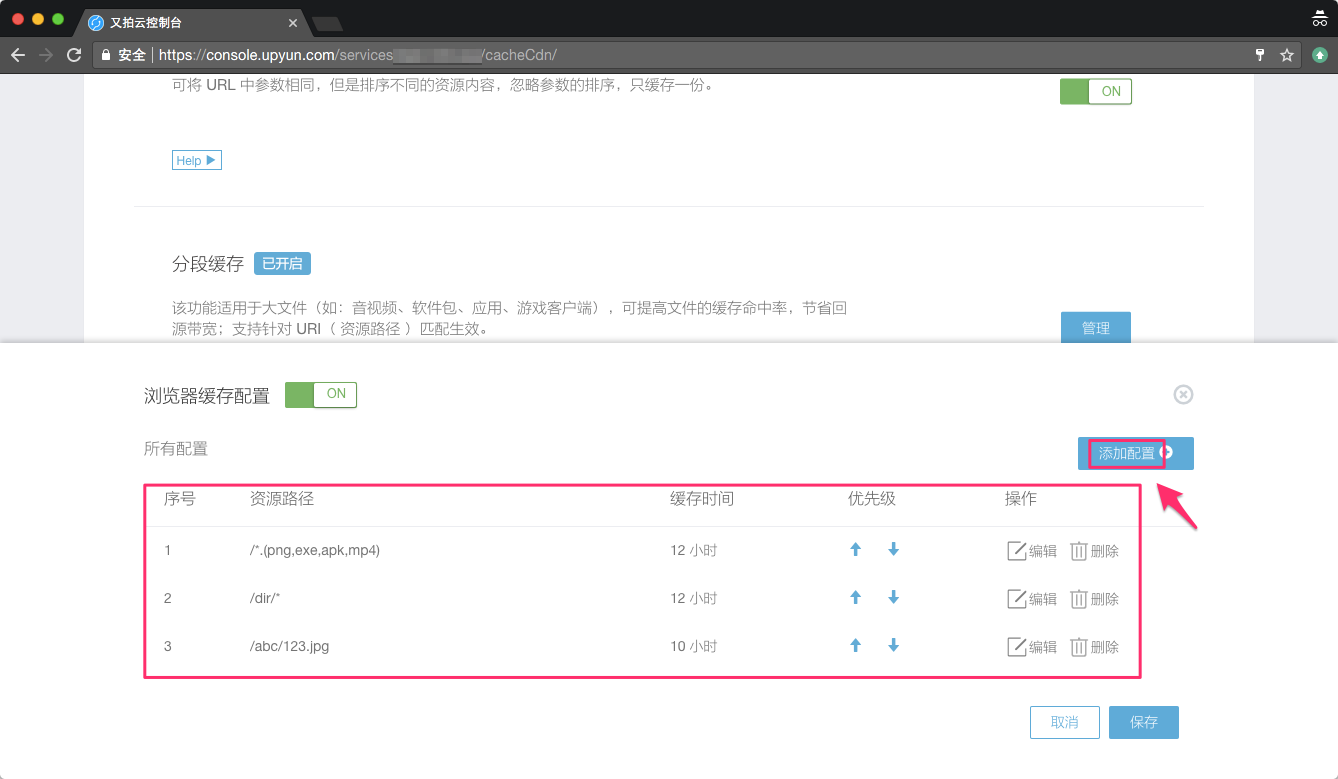Screen dimensions: 1338x779
Task: Click the 已开启 status badge
Action: click(x=282, y=264)
